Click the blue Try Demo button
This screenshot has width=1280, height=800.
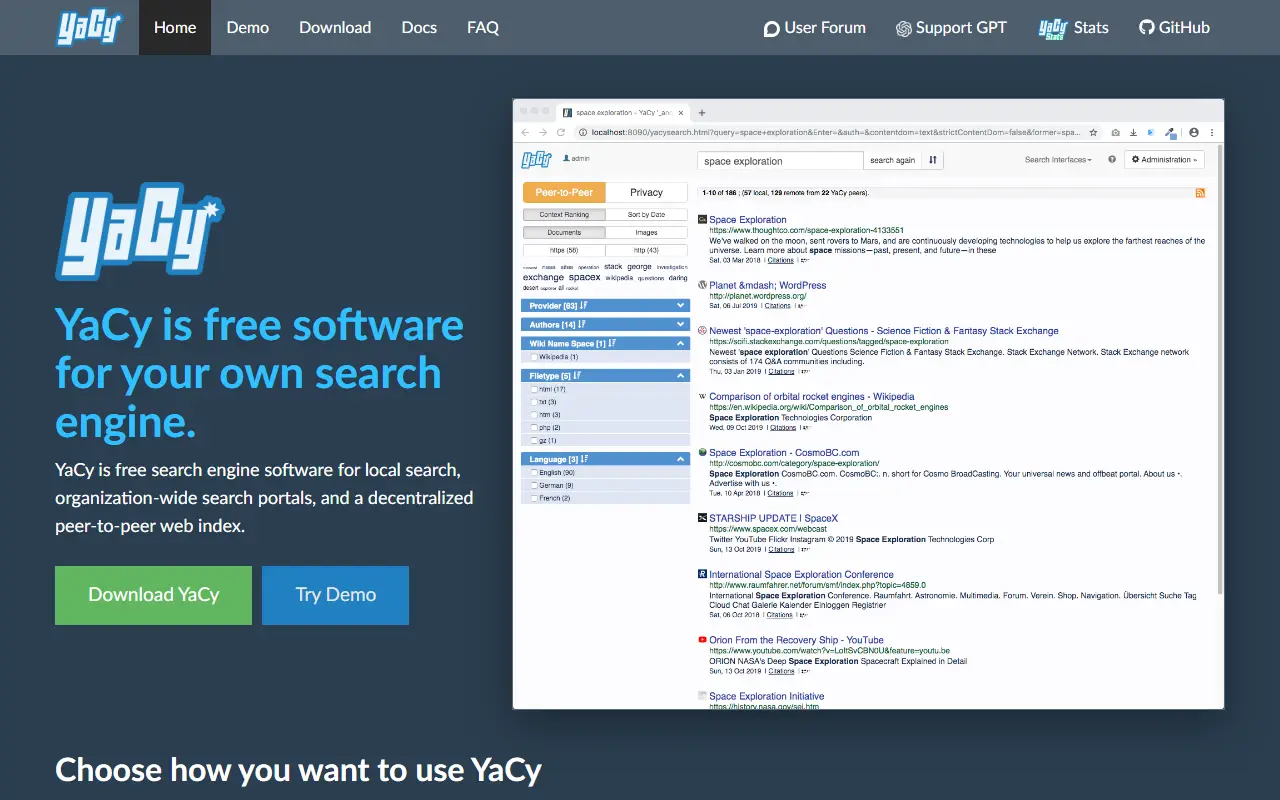coord(335,595)
